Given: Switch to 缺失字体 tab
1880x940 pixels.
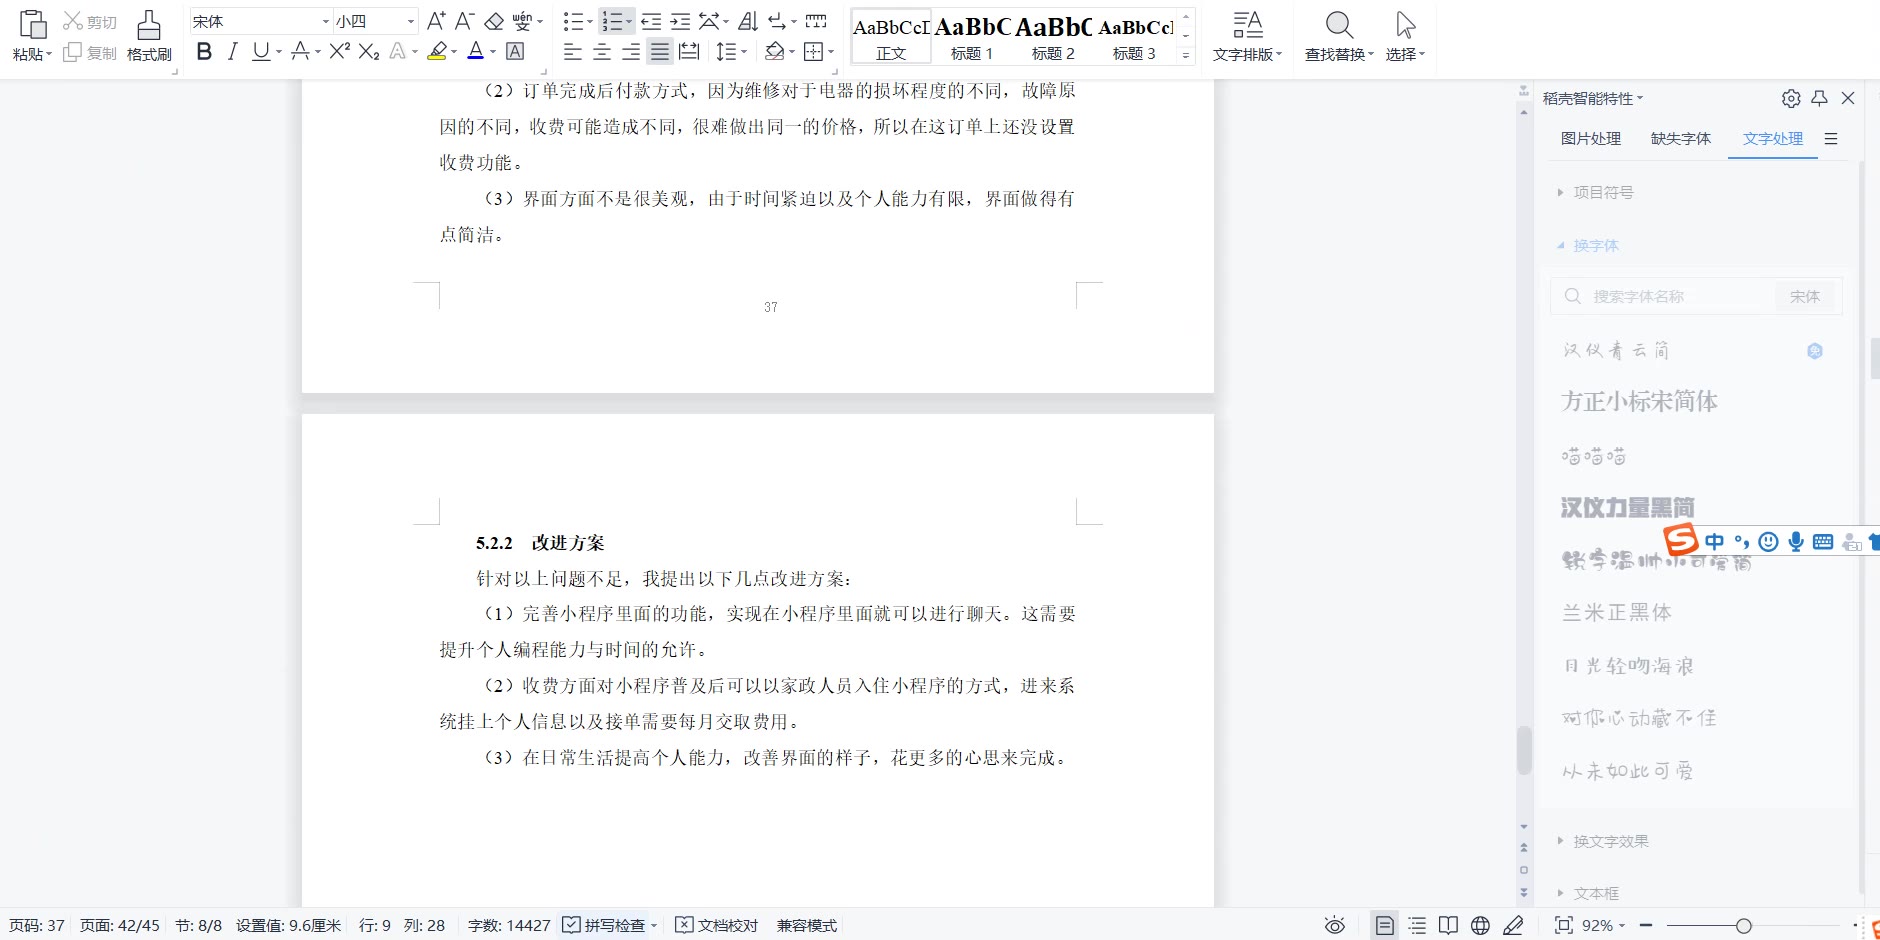Looking at the screenshot, I should [1681, 139].
